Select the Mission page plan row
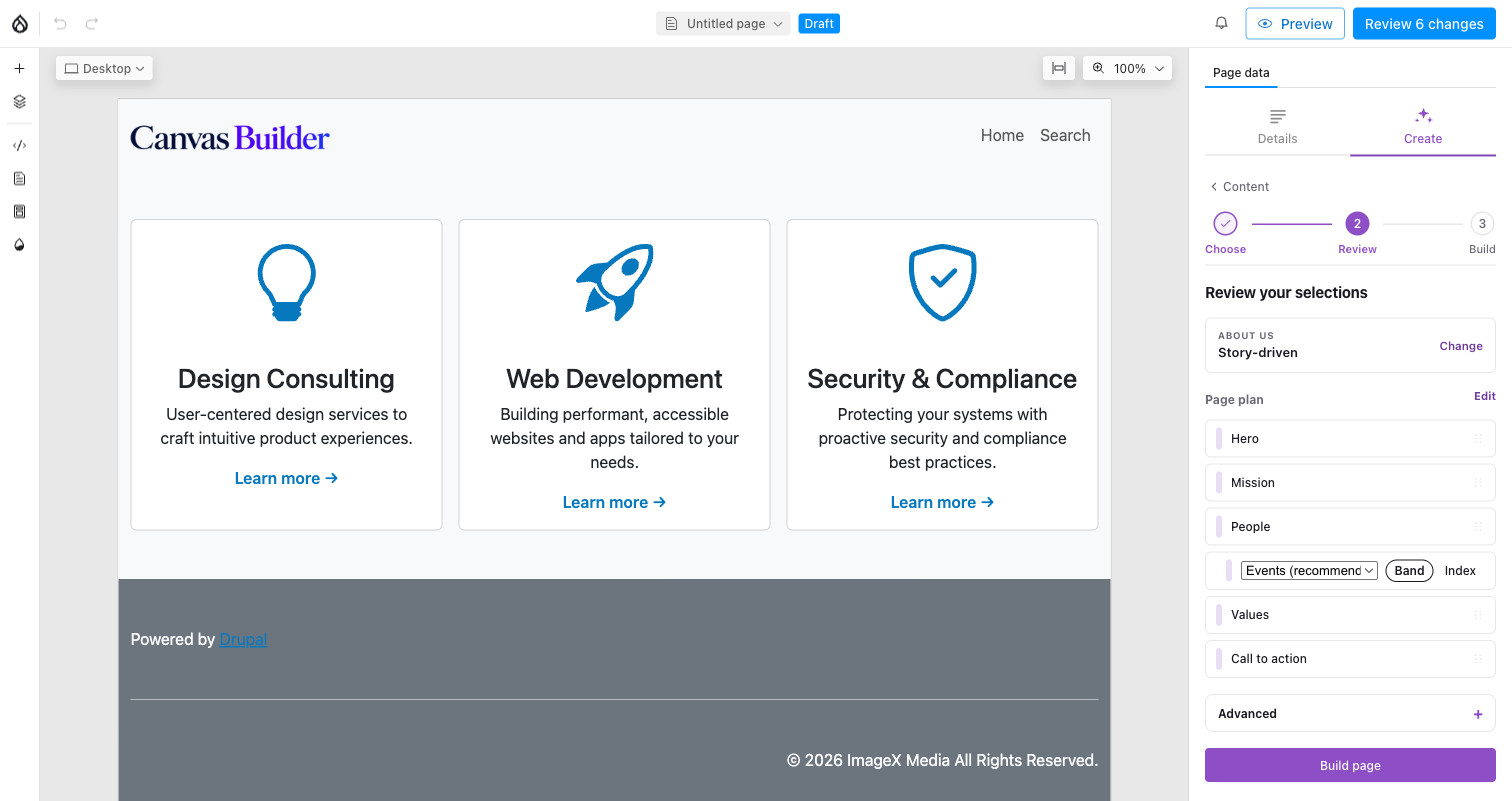The image size is (1512, 801). (1350, 483)
